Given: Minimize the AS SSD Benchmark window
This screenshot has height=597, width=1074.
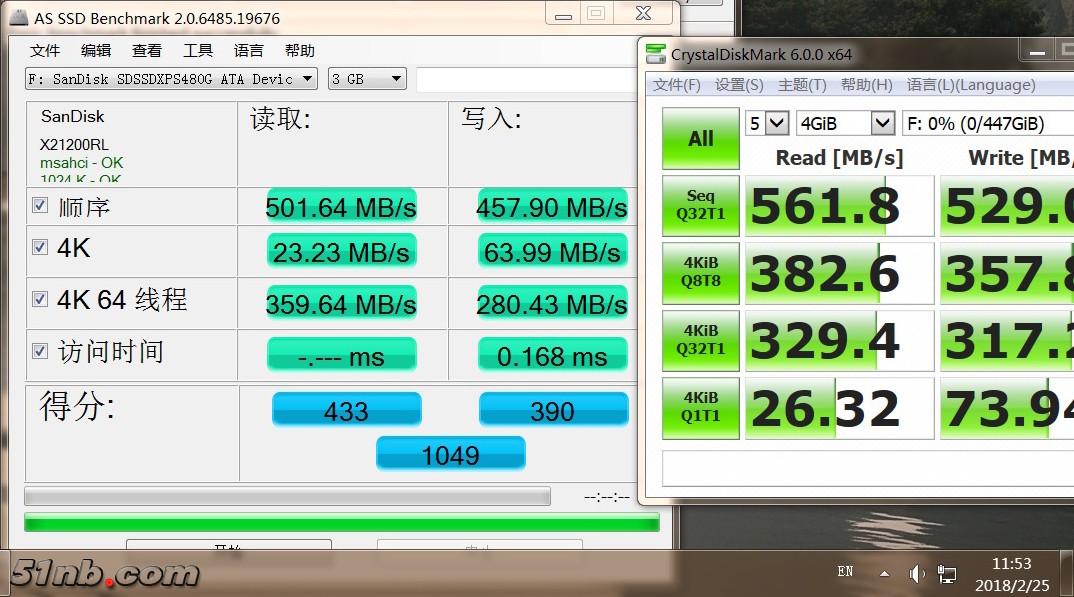Looking at the screenshot, I should [x=560, y=13].
